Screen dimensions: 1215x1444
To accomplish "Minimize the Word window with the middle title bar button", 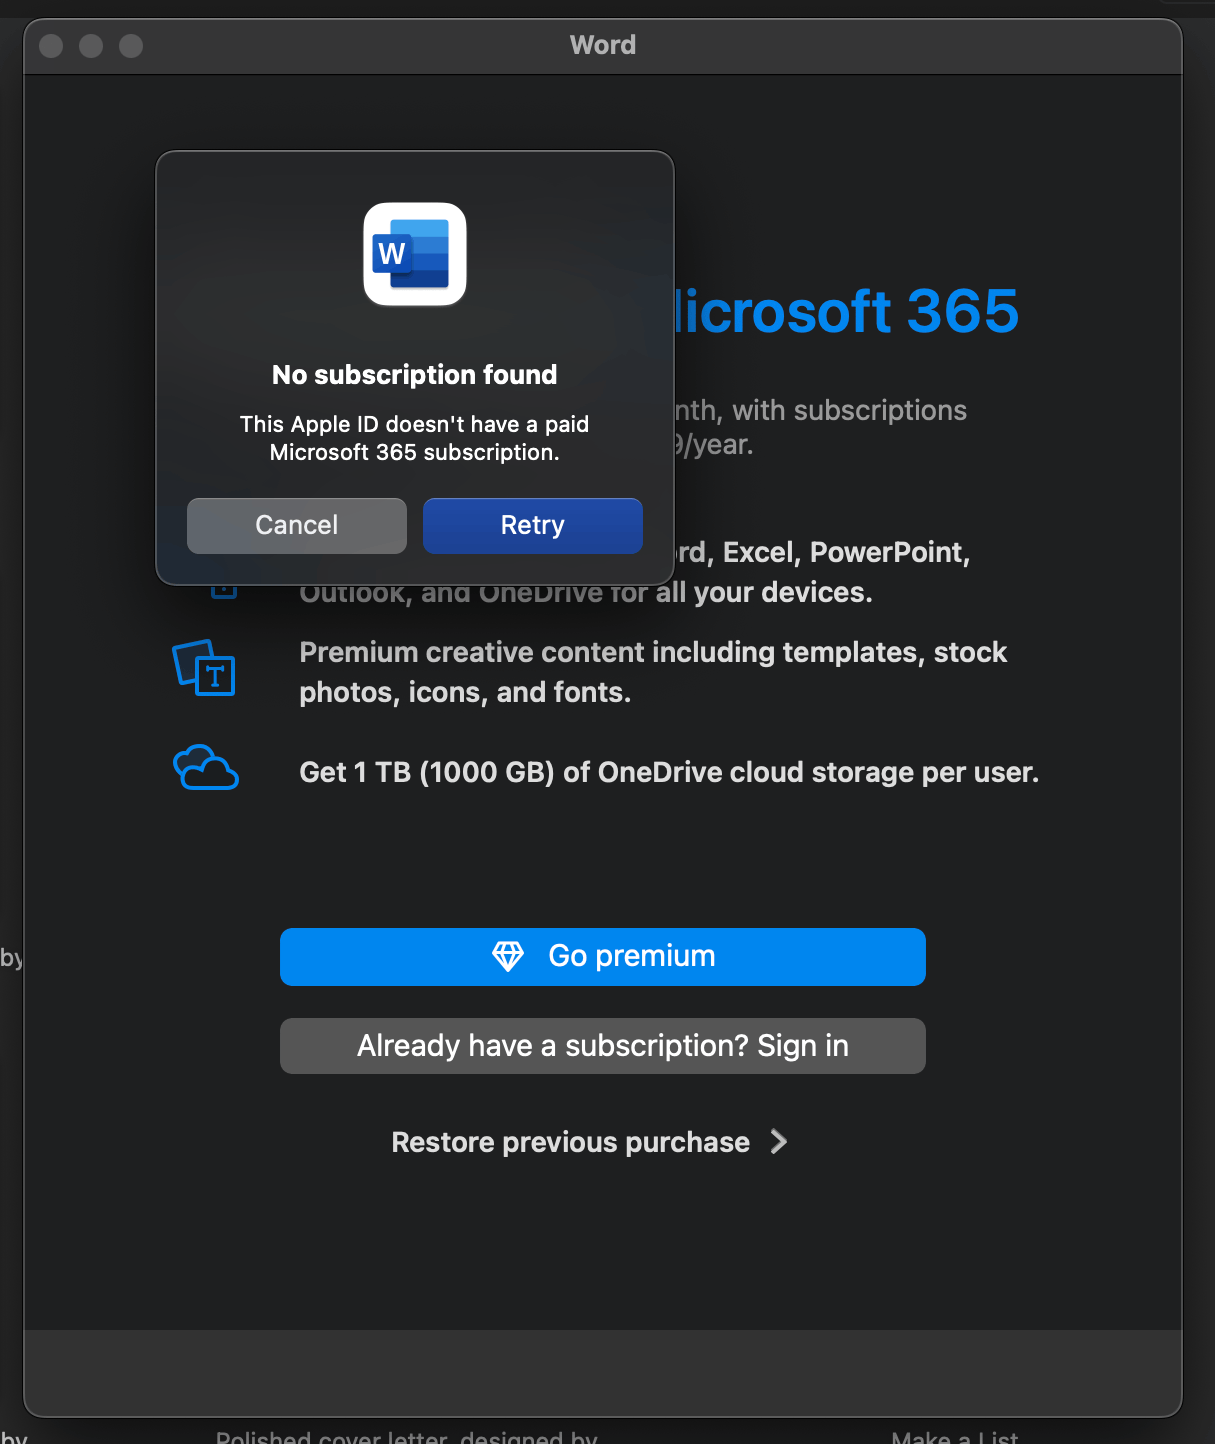I will 91,46.
